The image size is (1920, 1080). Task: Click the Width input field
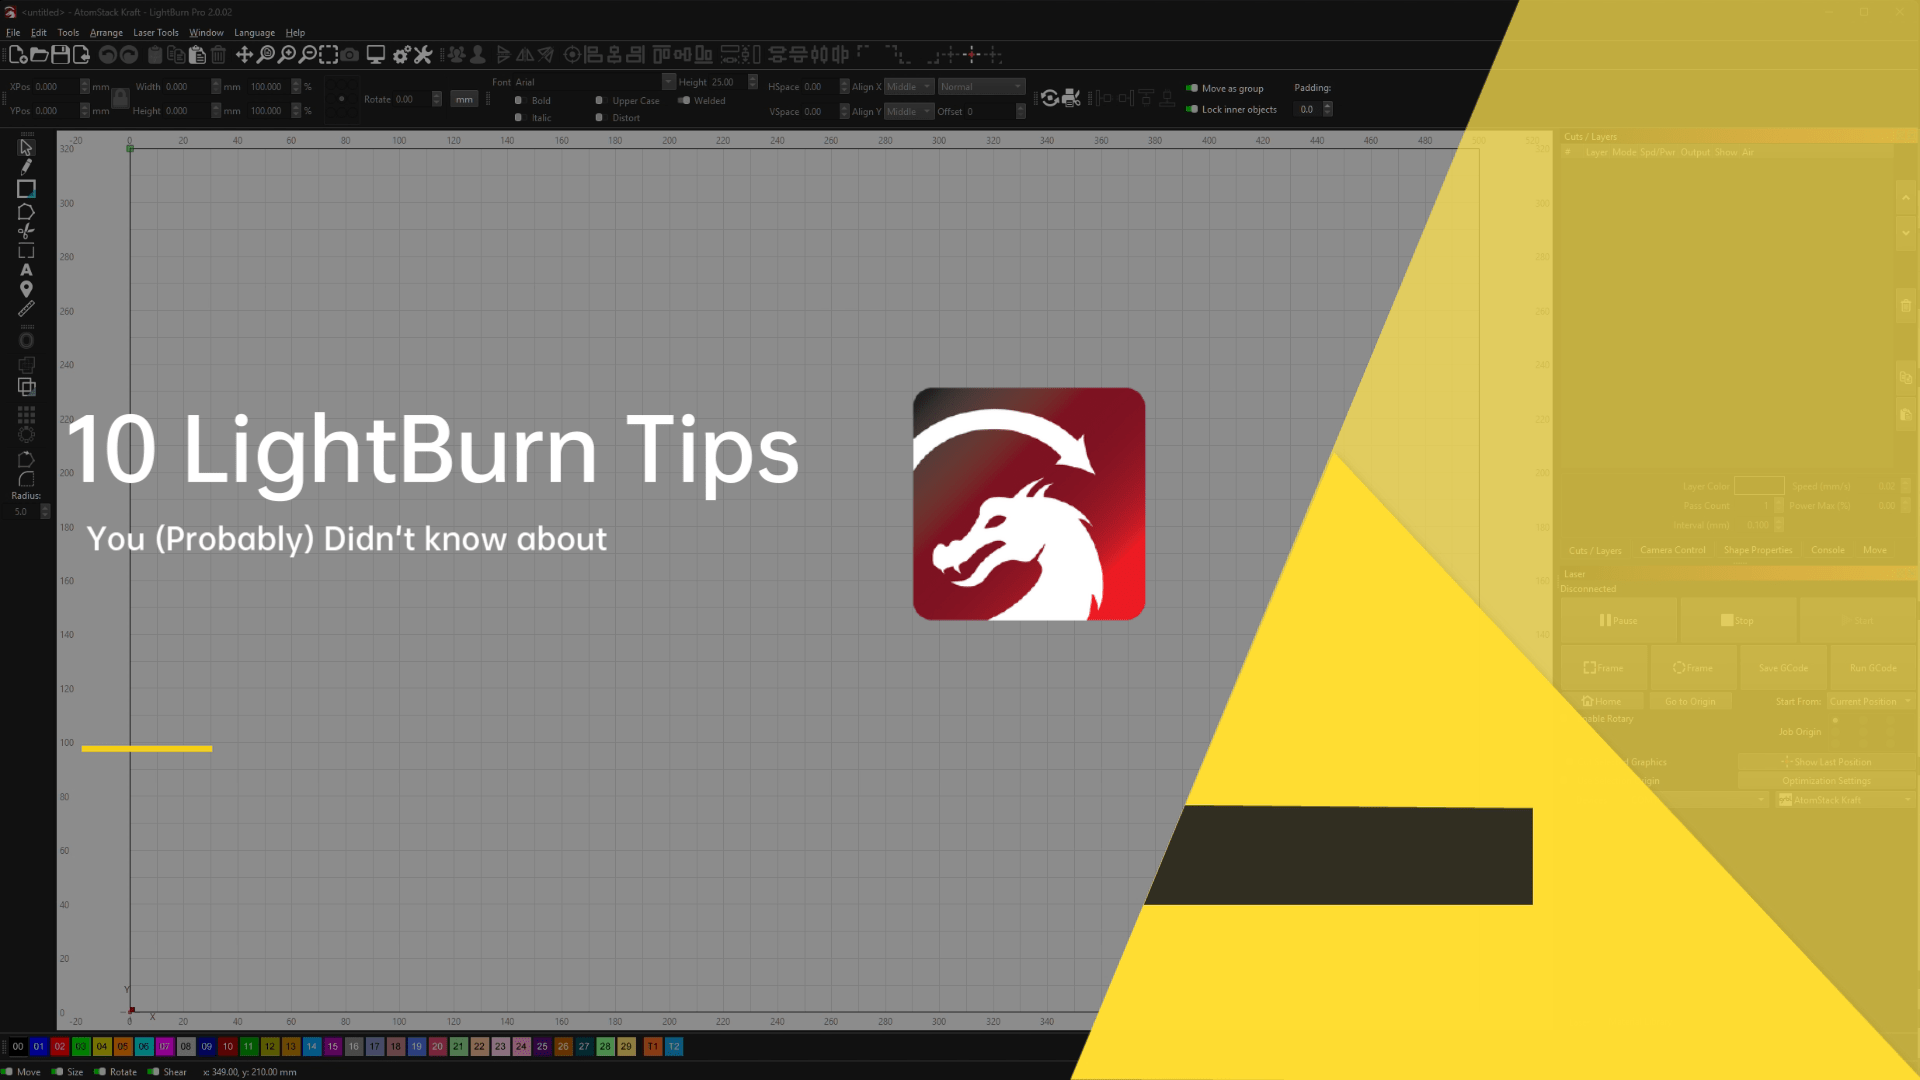(x=187, y=87)
